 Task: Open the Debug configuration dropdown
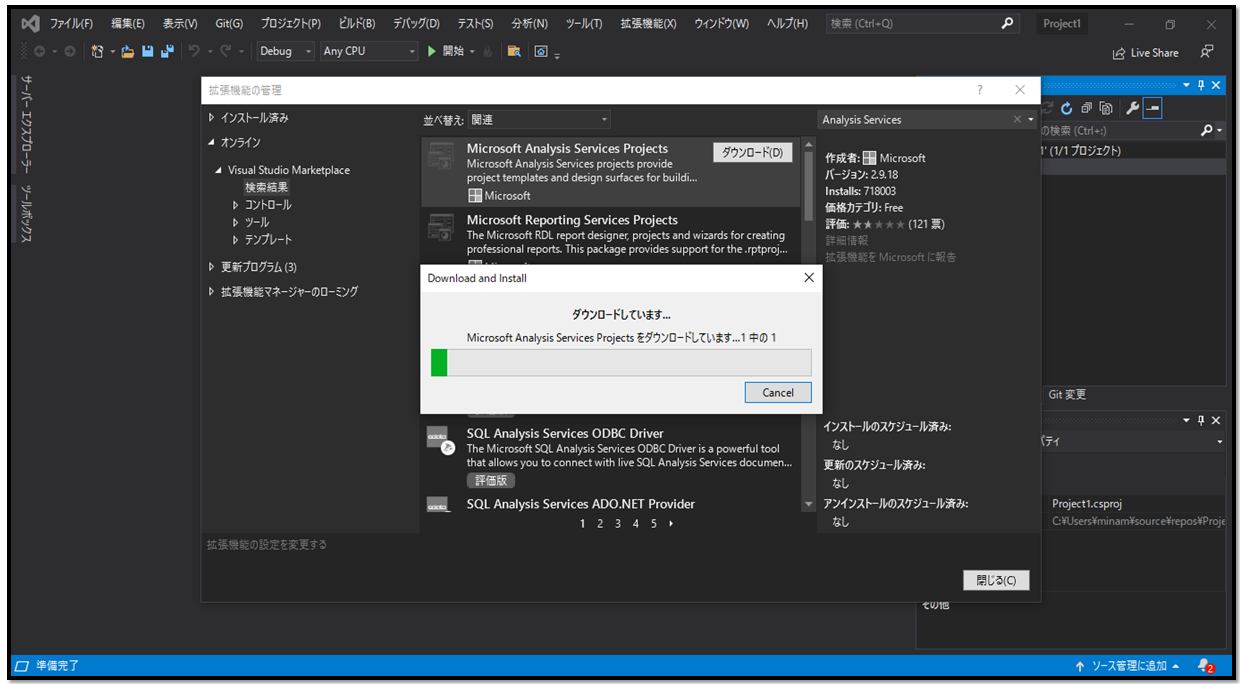pyautogui.click(x=286, y=51)
